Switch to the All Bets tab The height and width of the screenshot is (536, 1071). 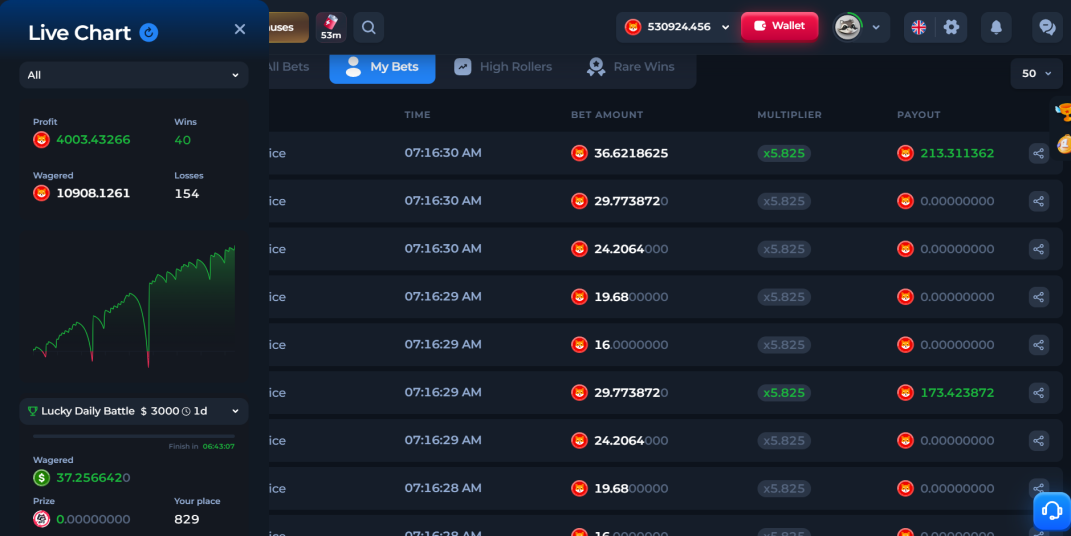pos(287,67)
